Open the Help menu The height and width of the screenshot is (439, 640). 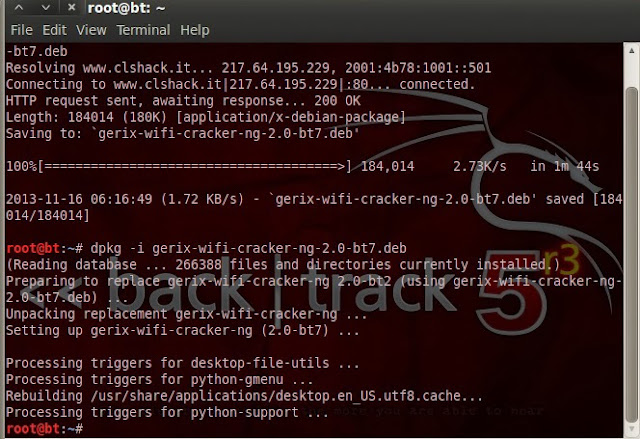[195, 30]
